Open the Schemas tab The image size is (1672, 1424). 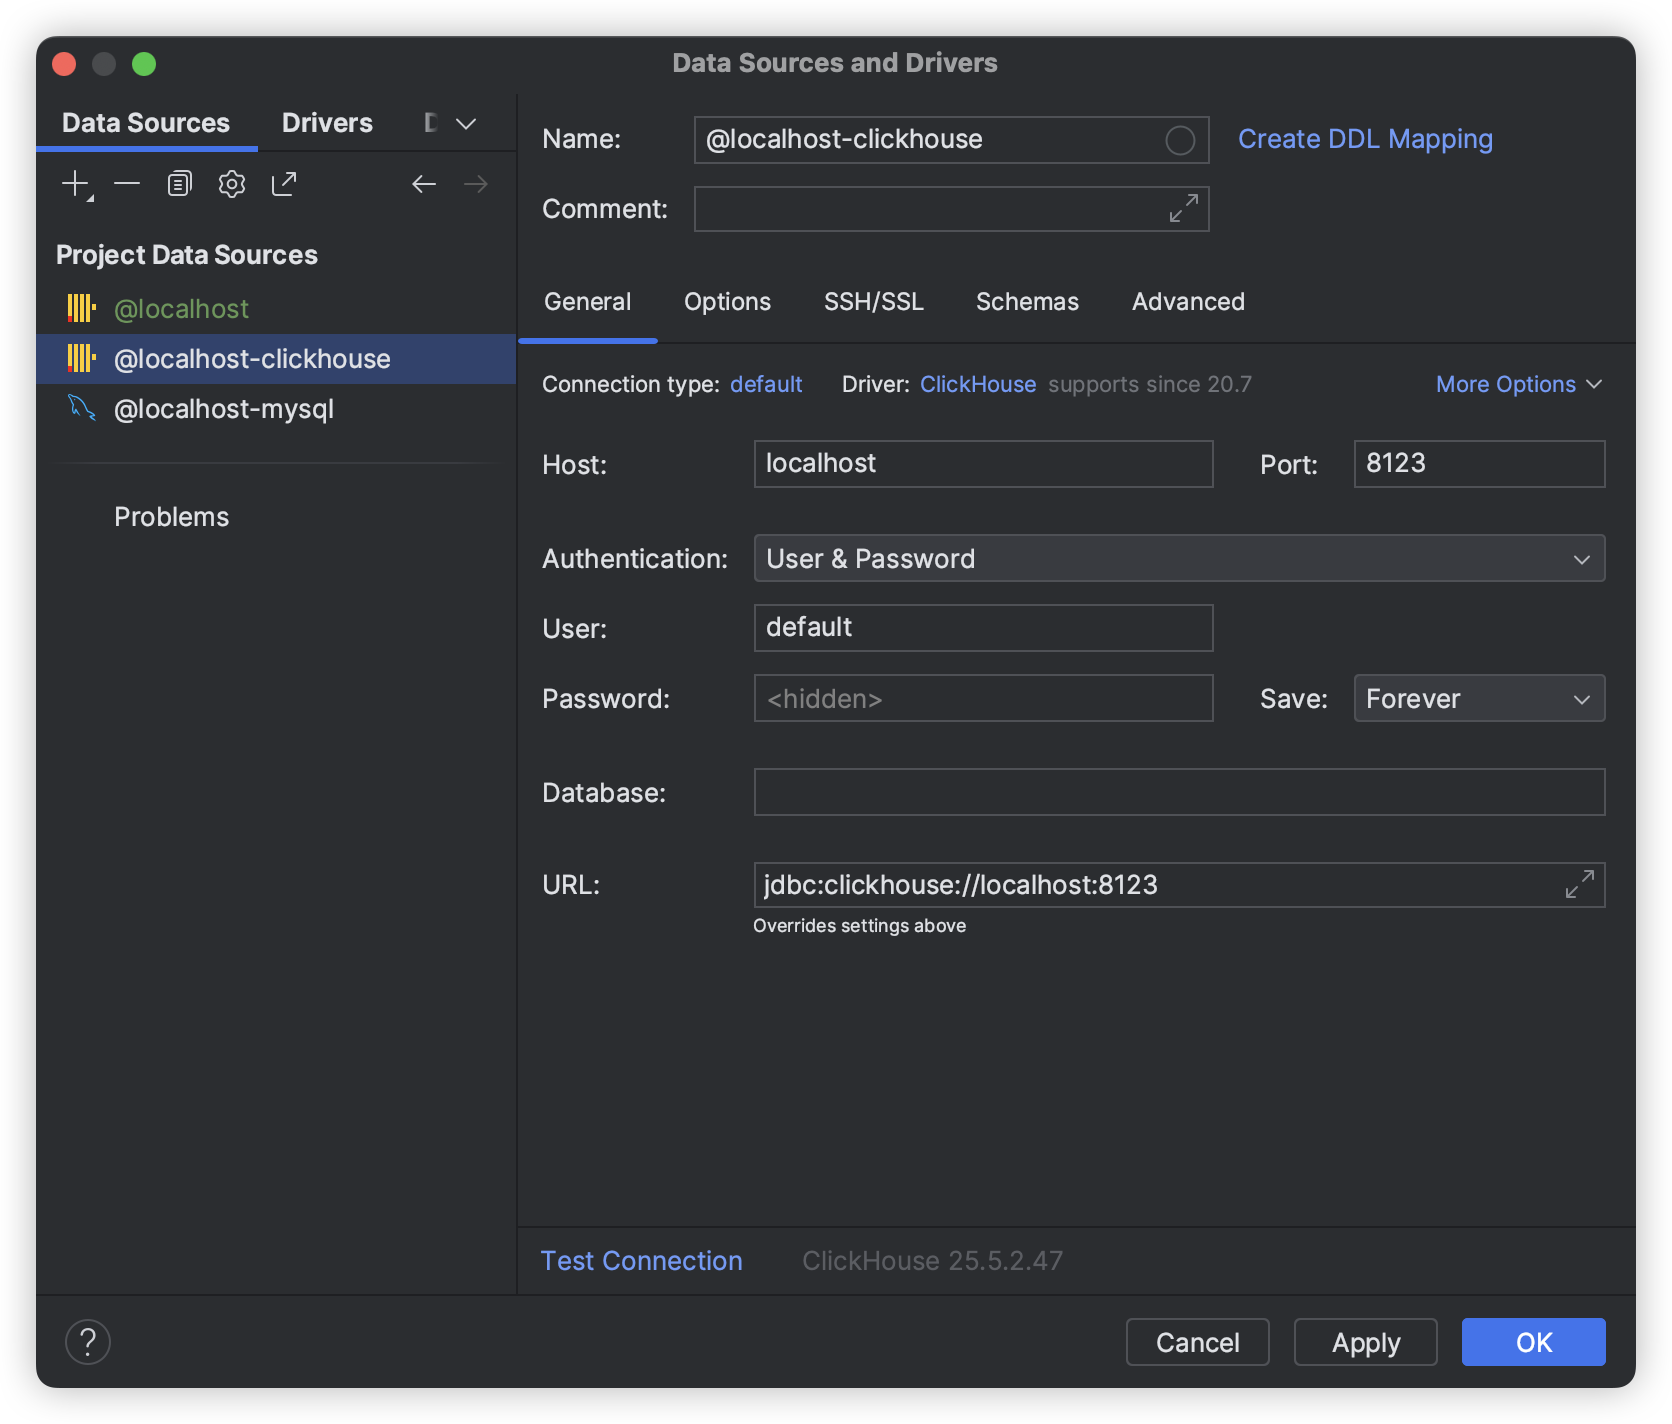click(x=1027, y=302)
